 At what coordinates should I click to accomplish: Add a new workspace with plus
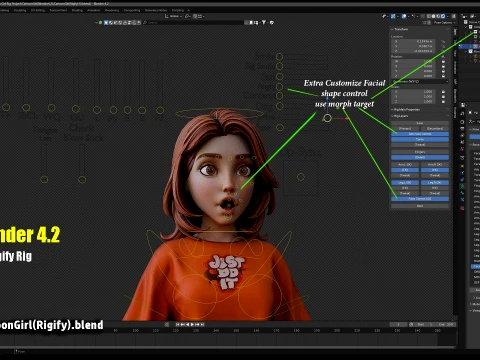pos(188,10)
